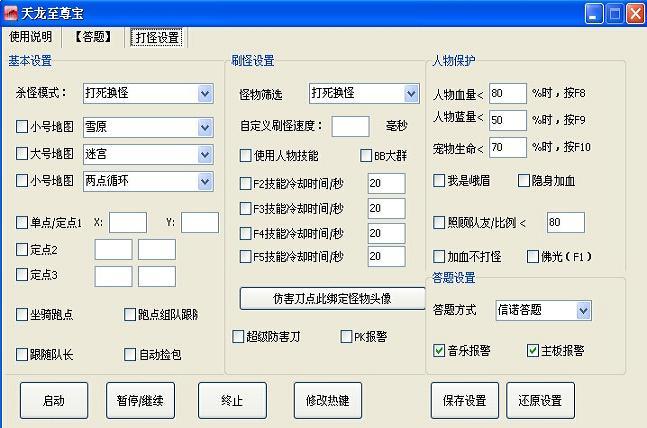Screen dimensions: 647x428
Task: Click the first coordinate field of 定点2
Action: [x=113, y=249]
